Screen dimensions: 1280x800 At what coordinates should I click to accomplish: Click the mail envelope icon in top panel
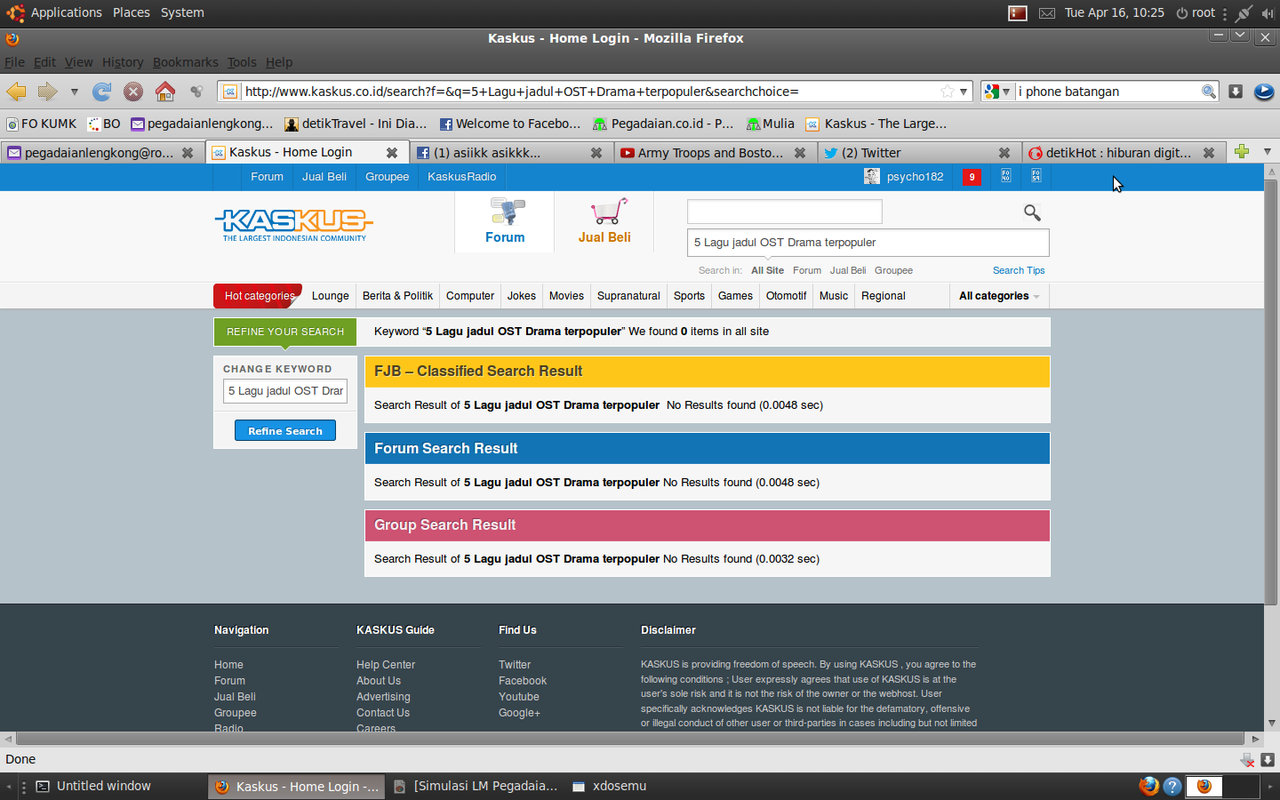point(1047,13)
